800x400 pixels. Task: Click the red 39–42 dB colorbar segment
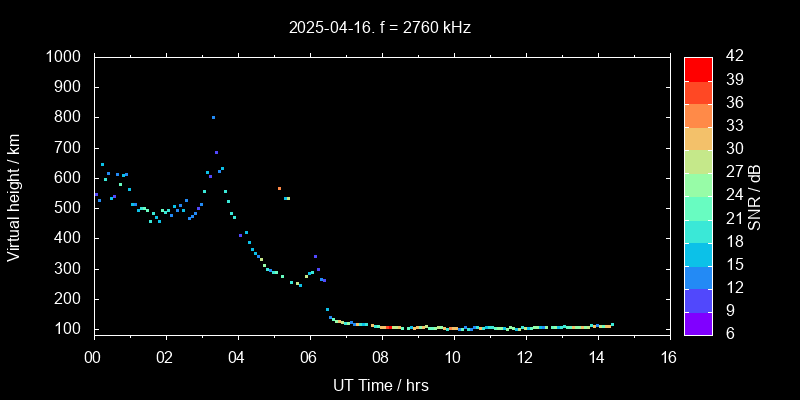(x=698, y=68)
